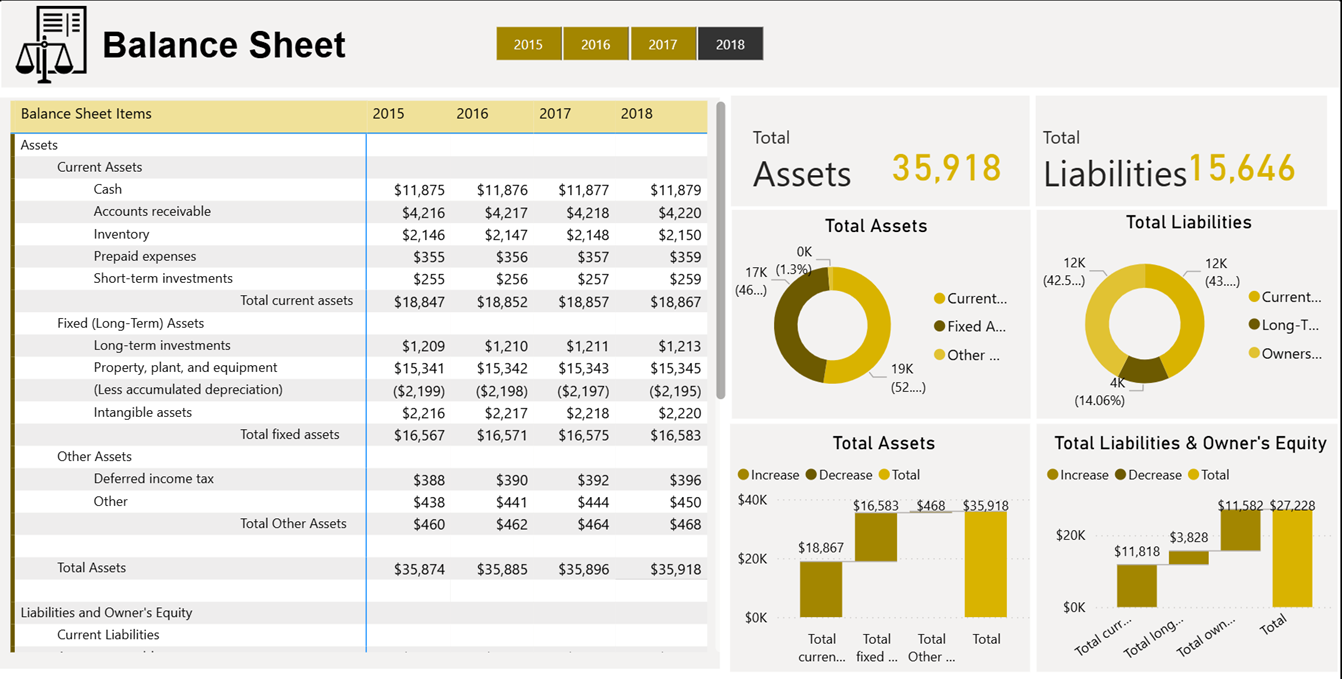Click the Total legend dot in Total Assets waterfall
Screen dimensions: 1342x679
click(885, 474)
